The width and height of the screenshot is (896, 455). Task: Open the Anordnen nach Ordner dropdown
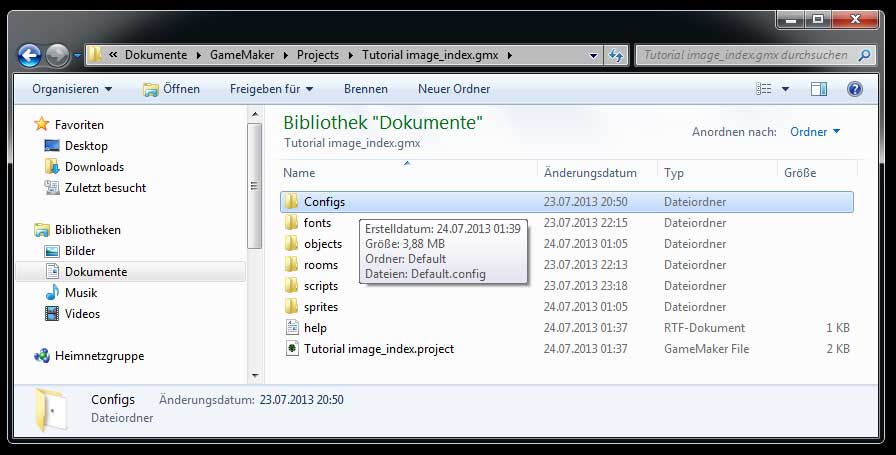pyautogui.click(x=815, y=132)
